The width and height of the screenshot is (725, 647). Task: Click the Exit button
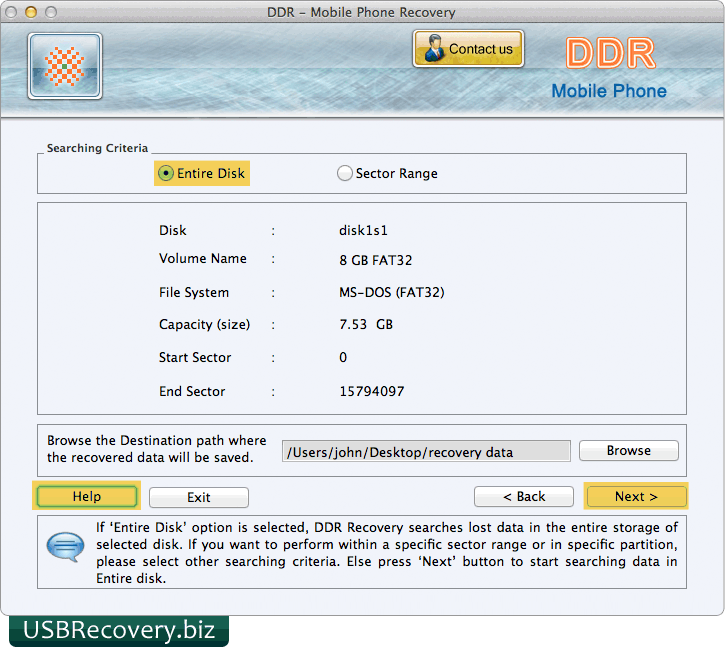coord(199,497)
